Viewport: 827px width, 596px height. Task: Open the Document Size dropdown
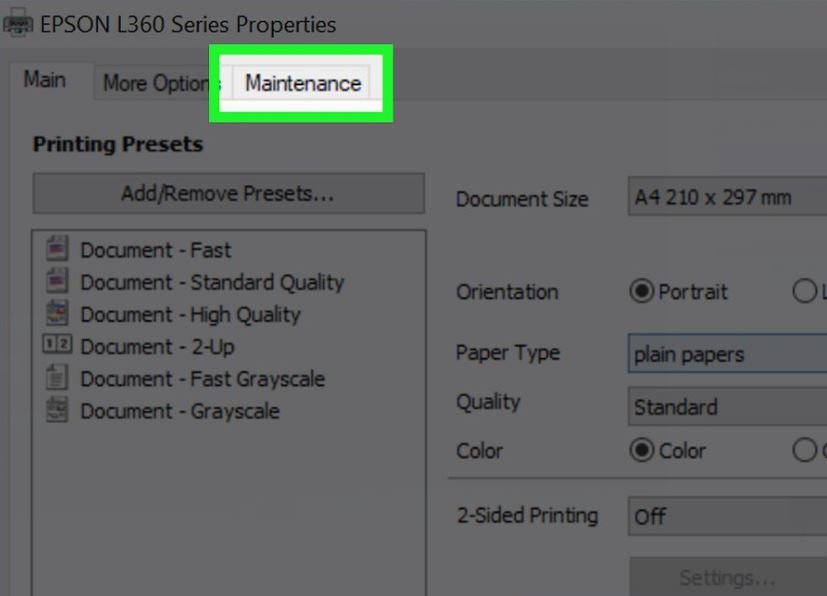727,197
